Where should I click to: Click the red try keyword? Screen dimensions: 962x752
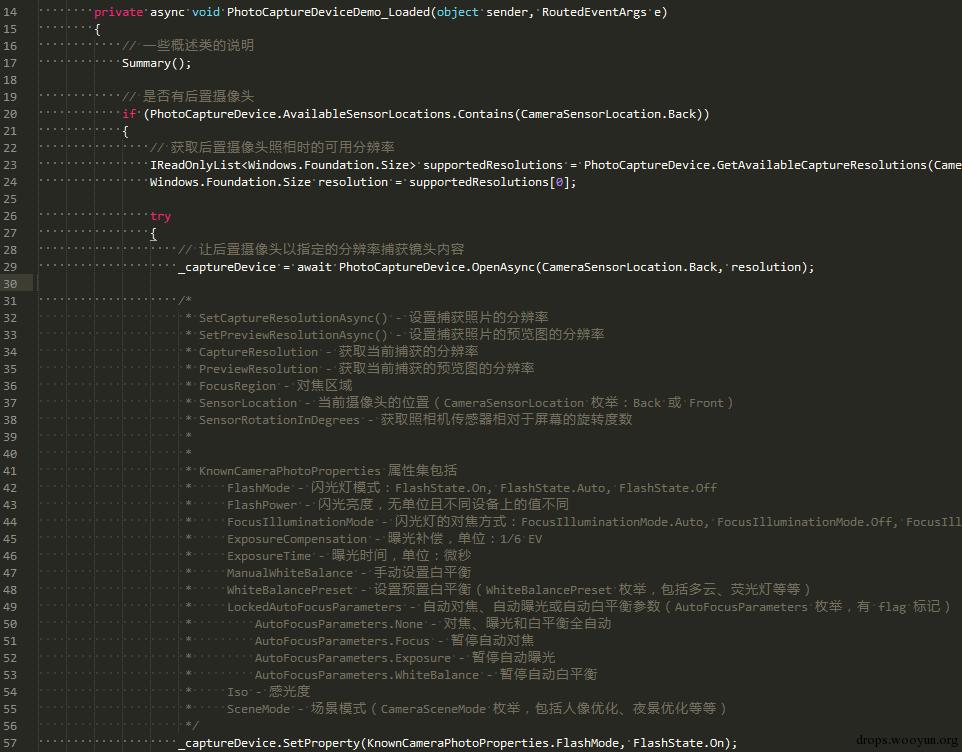[161, 217]
